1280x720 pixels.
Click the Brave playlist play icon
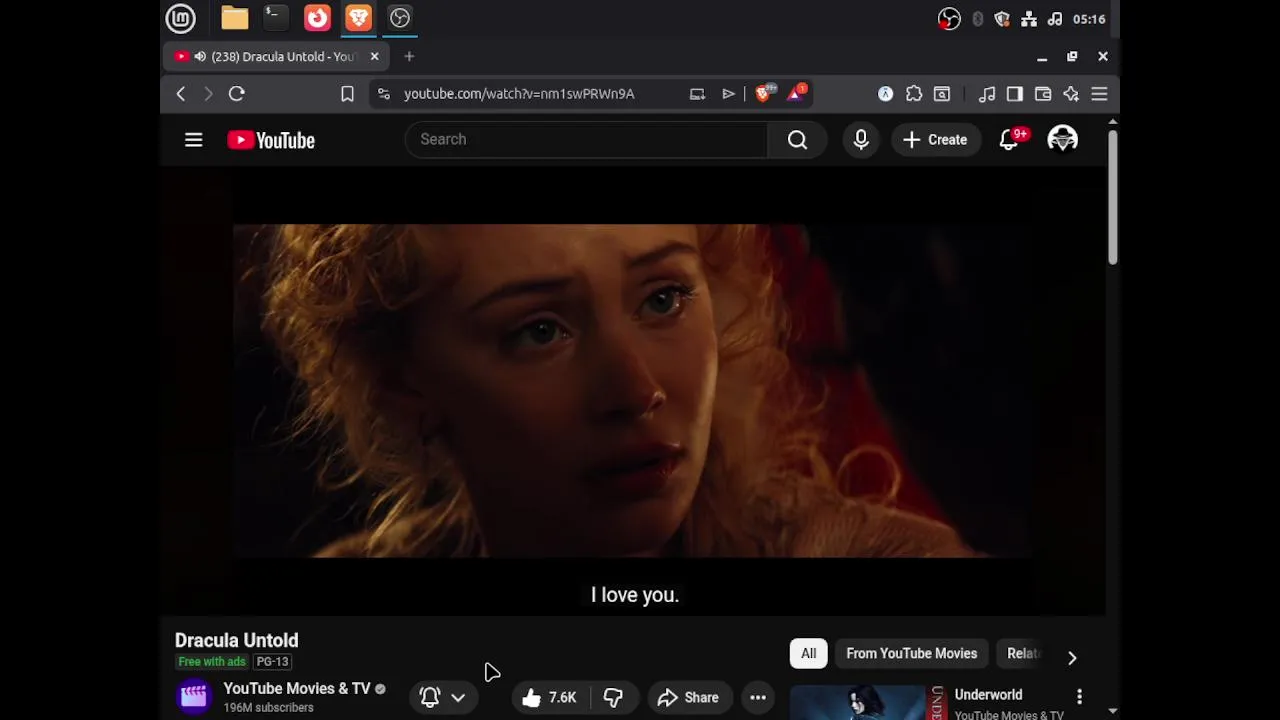pos(728,94)
